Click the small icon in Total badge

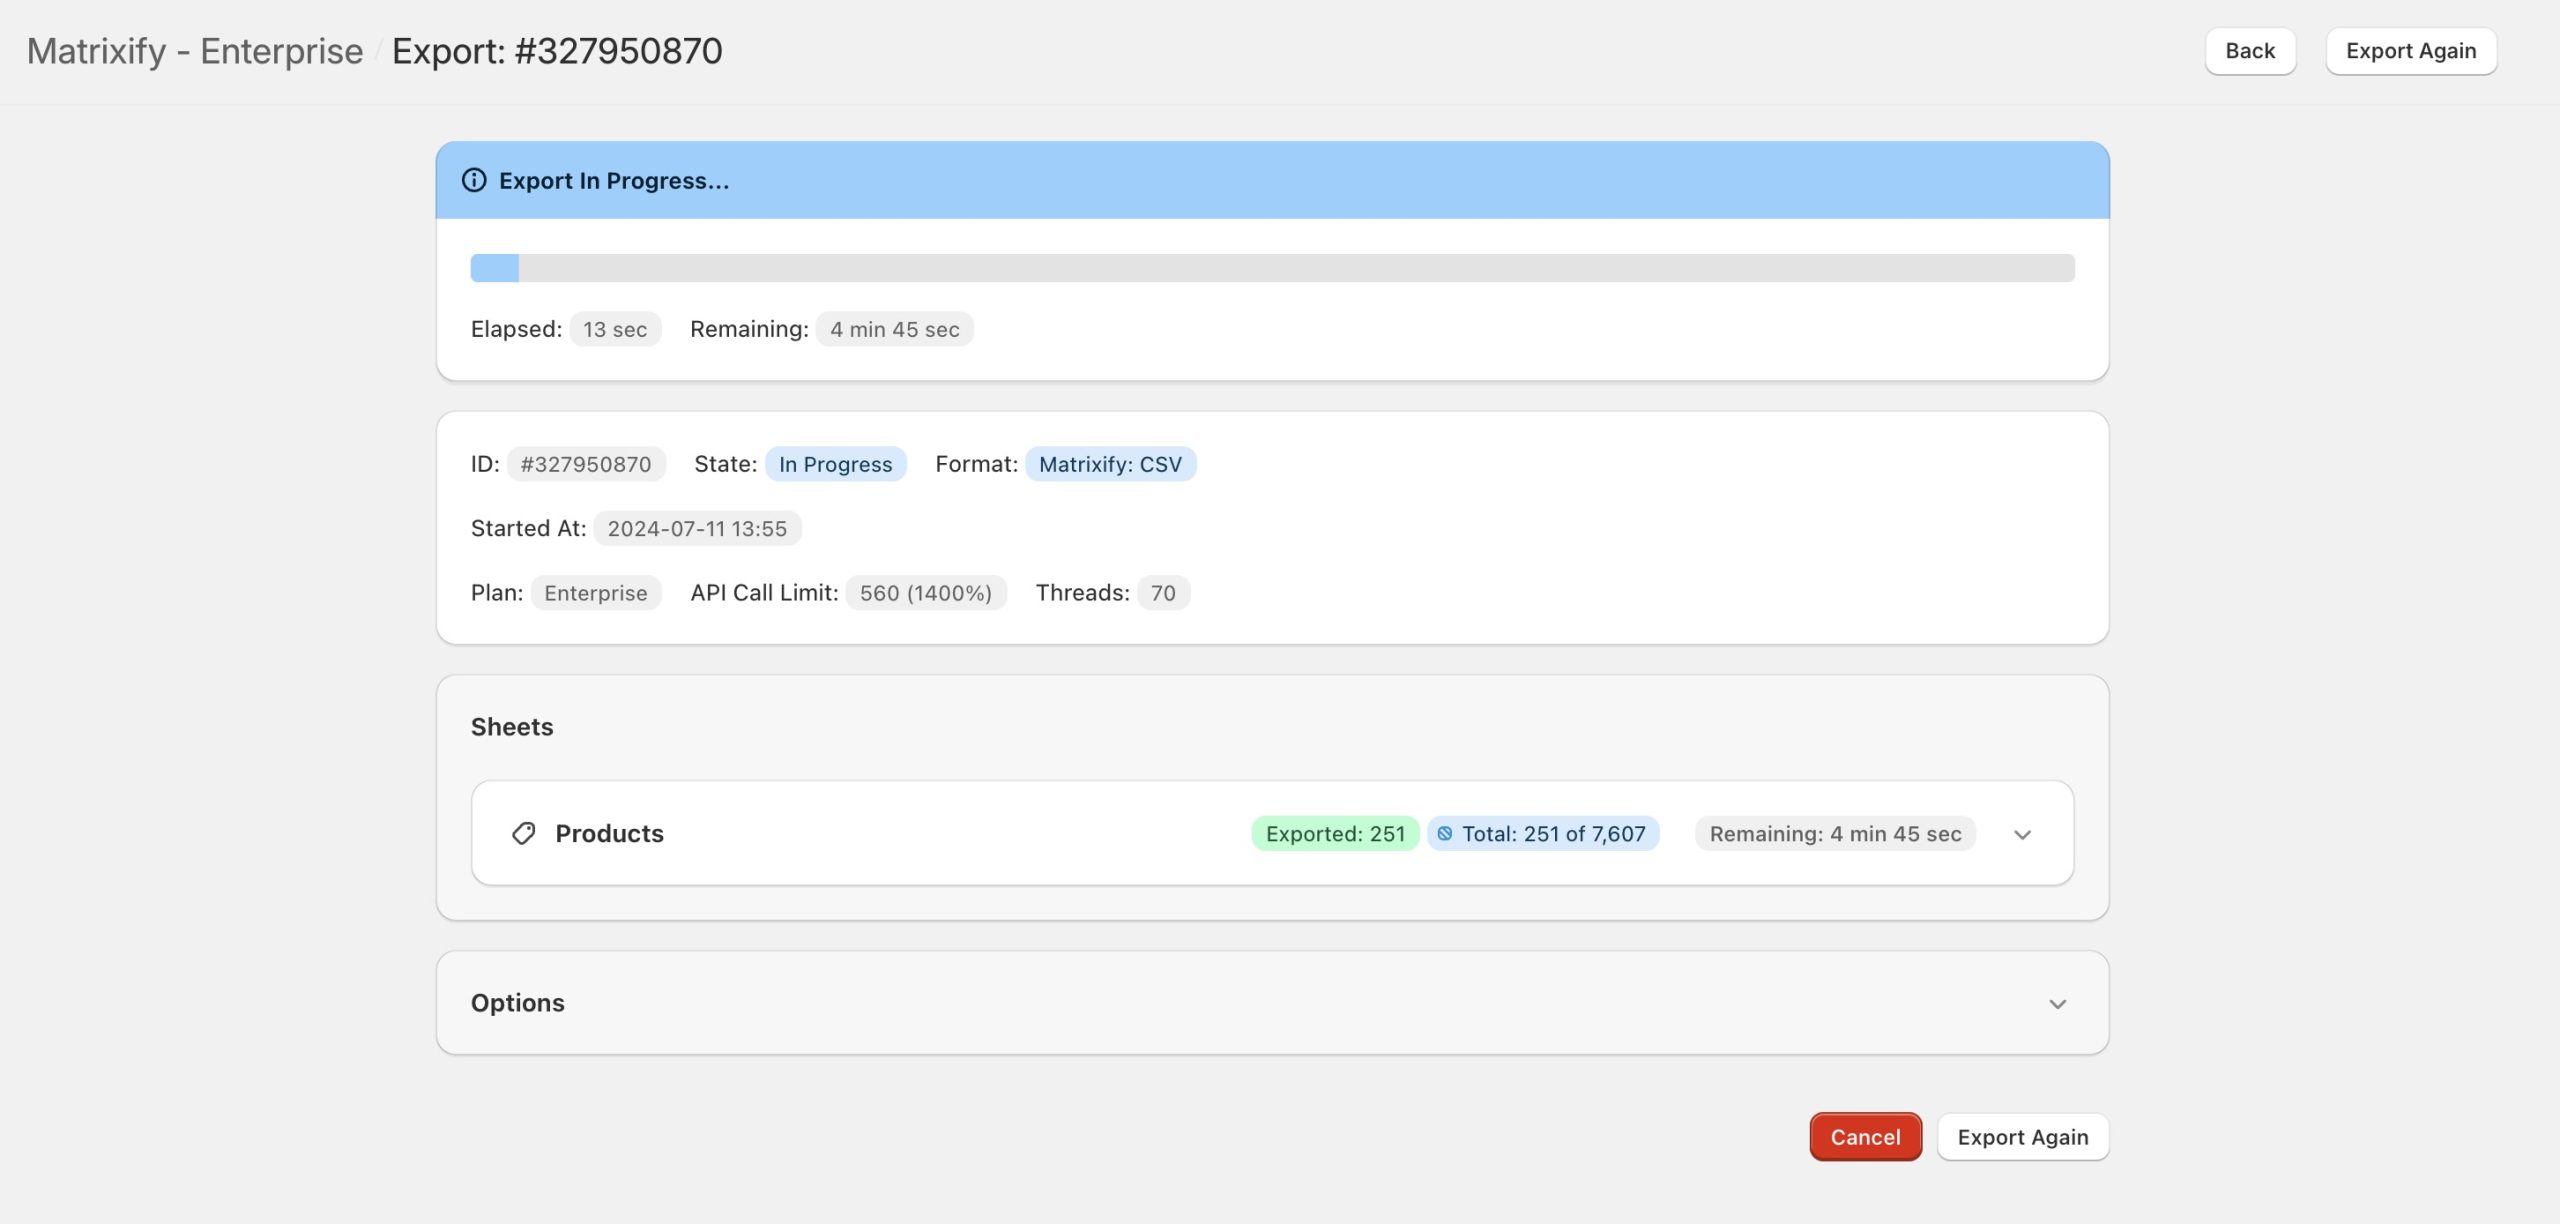[x=1445, y=833]
